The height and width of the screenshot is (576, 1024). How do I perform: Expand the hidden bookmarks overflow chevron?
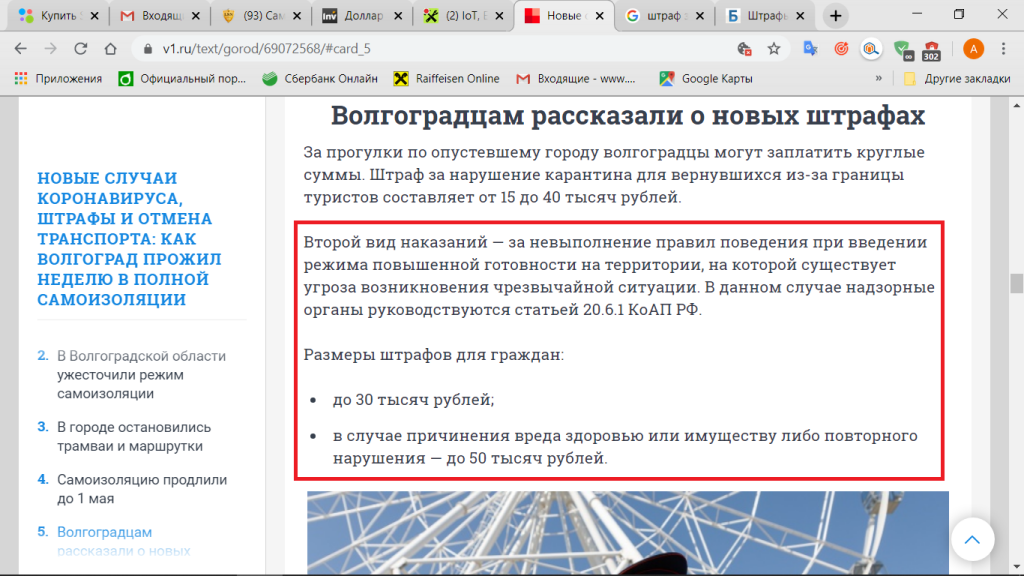[879, 78]
